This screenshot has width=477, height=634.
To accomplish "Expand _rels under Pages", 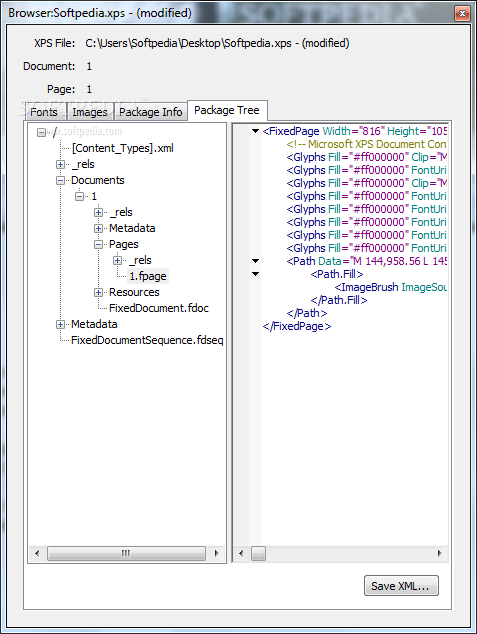I will pos(117,260).
